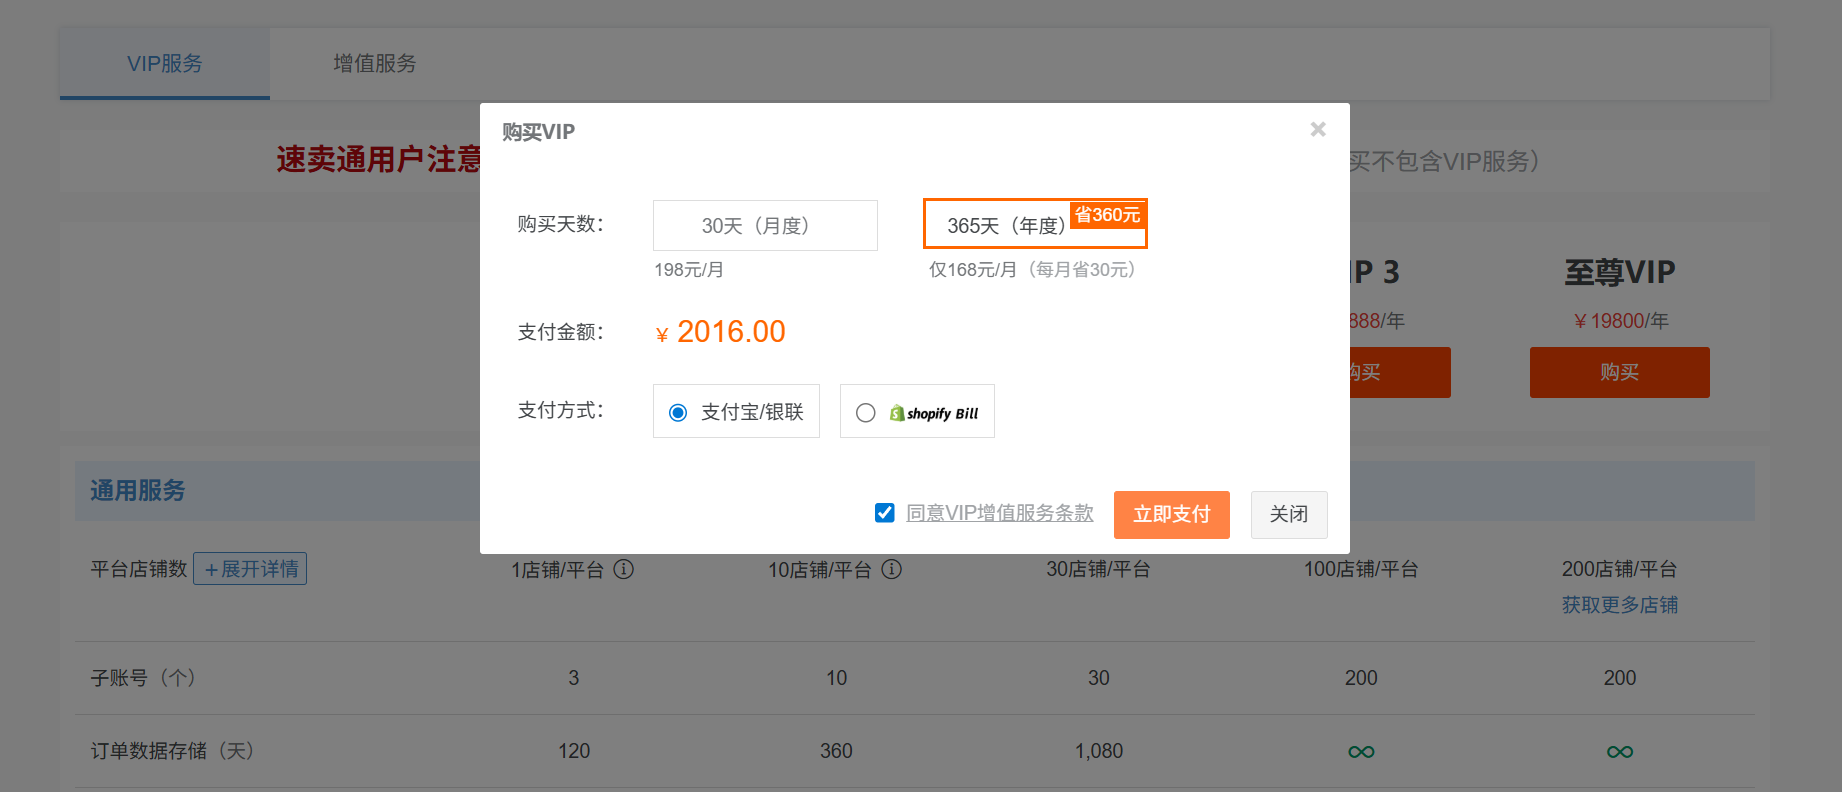Open the 增值服务 tab
This screenshot has width=1842, height=792.
(x=375, y=64)
